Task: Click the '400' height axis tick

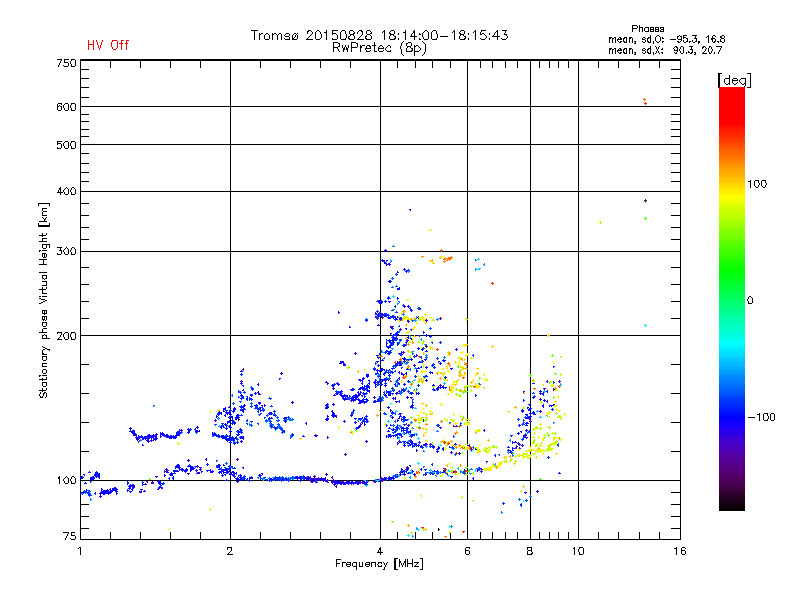Action: [66, 191]
